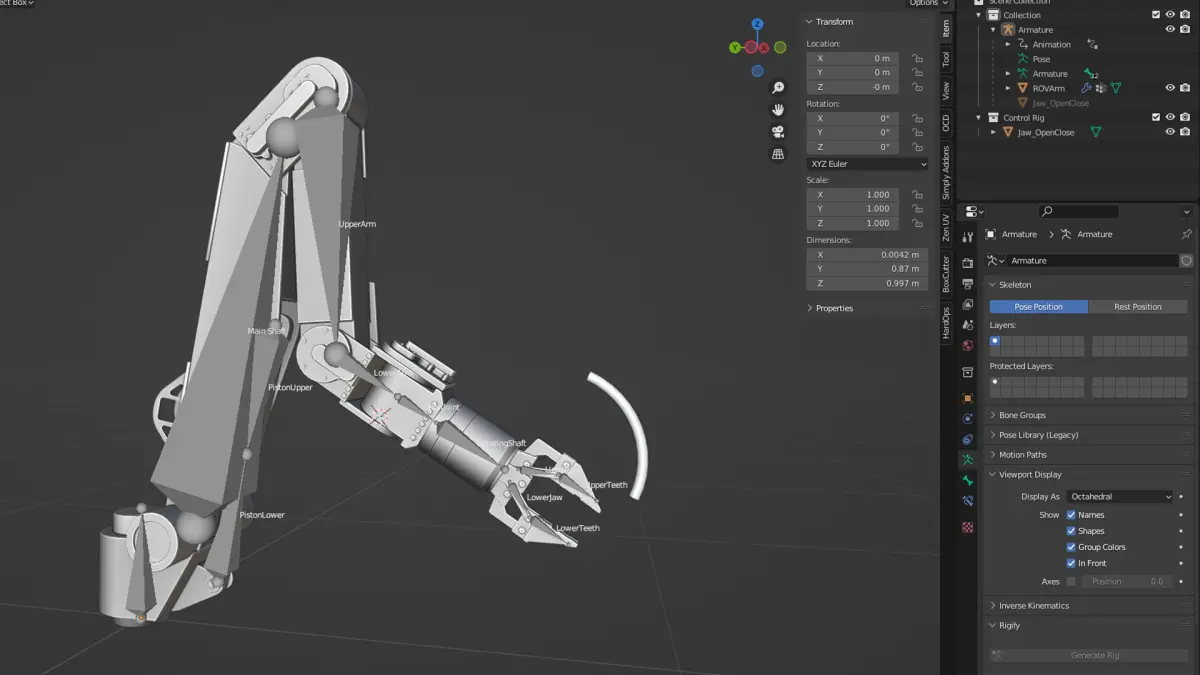
Task: Open the Texture properties tab checker icon
Action: (x=967, y=527)
